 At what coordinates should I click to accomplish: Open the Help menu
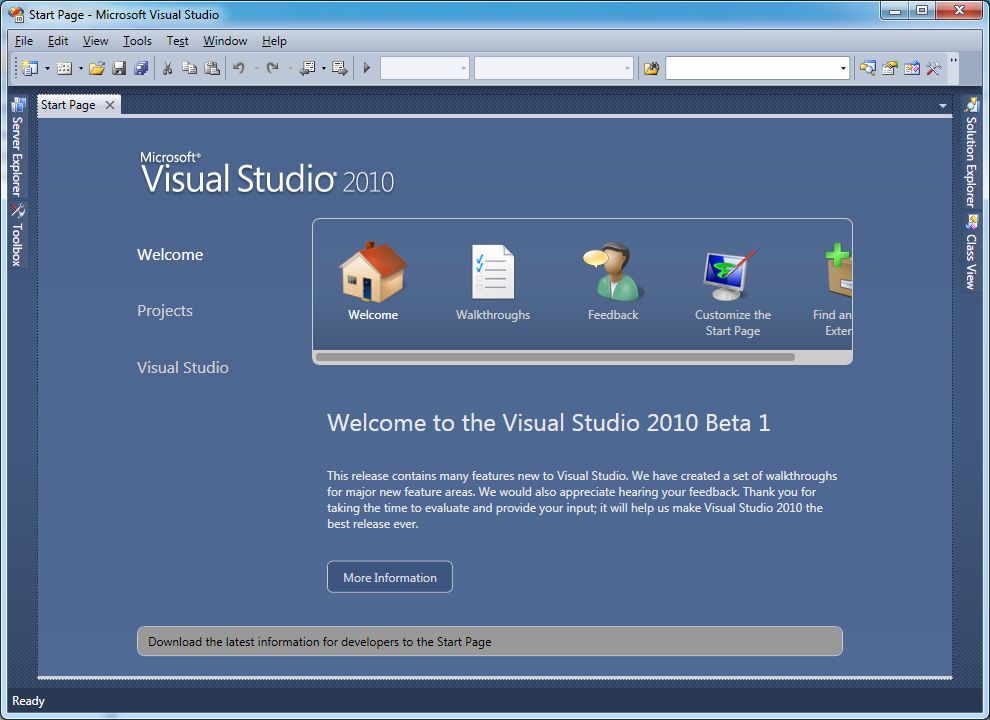pos(274,41)
